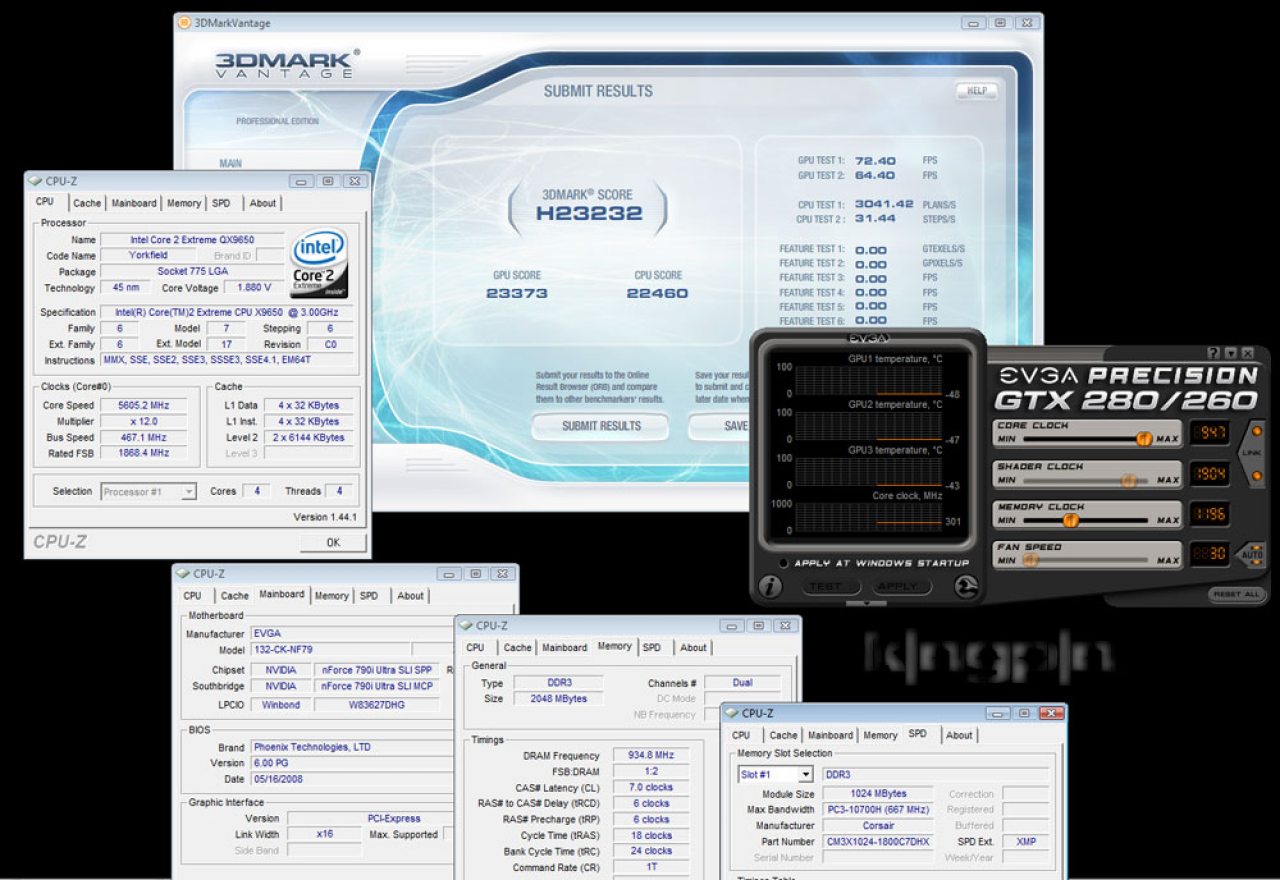Open EVGA Precision help question-mark icon

click(1213, 353)
